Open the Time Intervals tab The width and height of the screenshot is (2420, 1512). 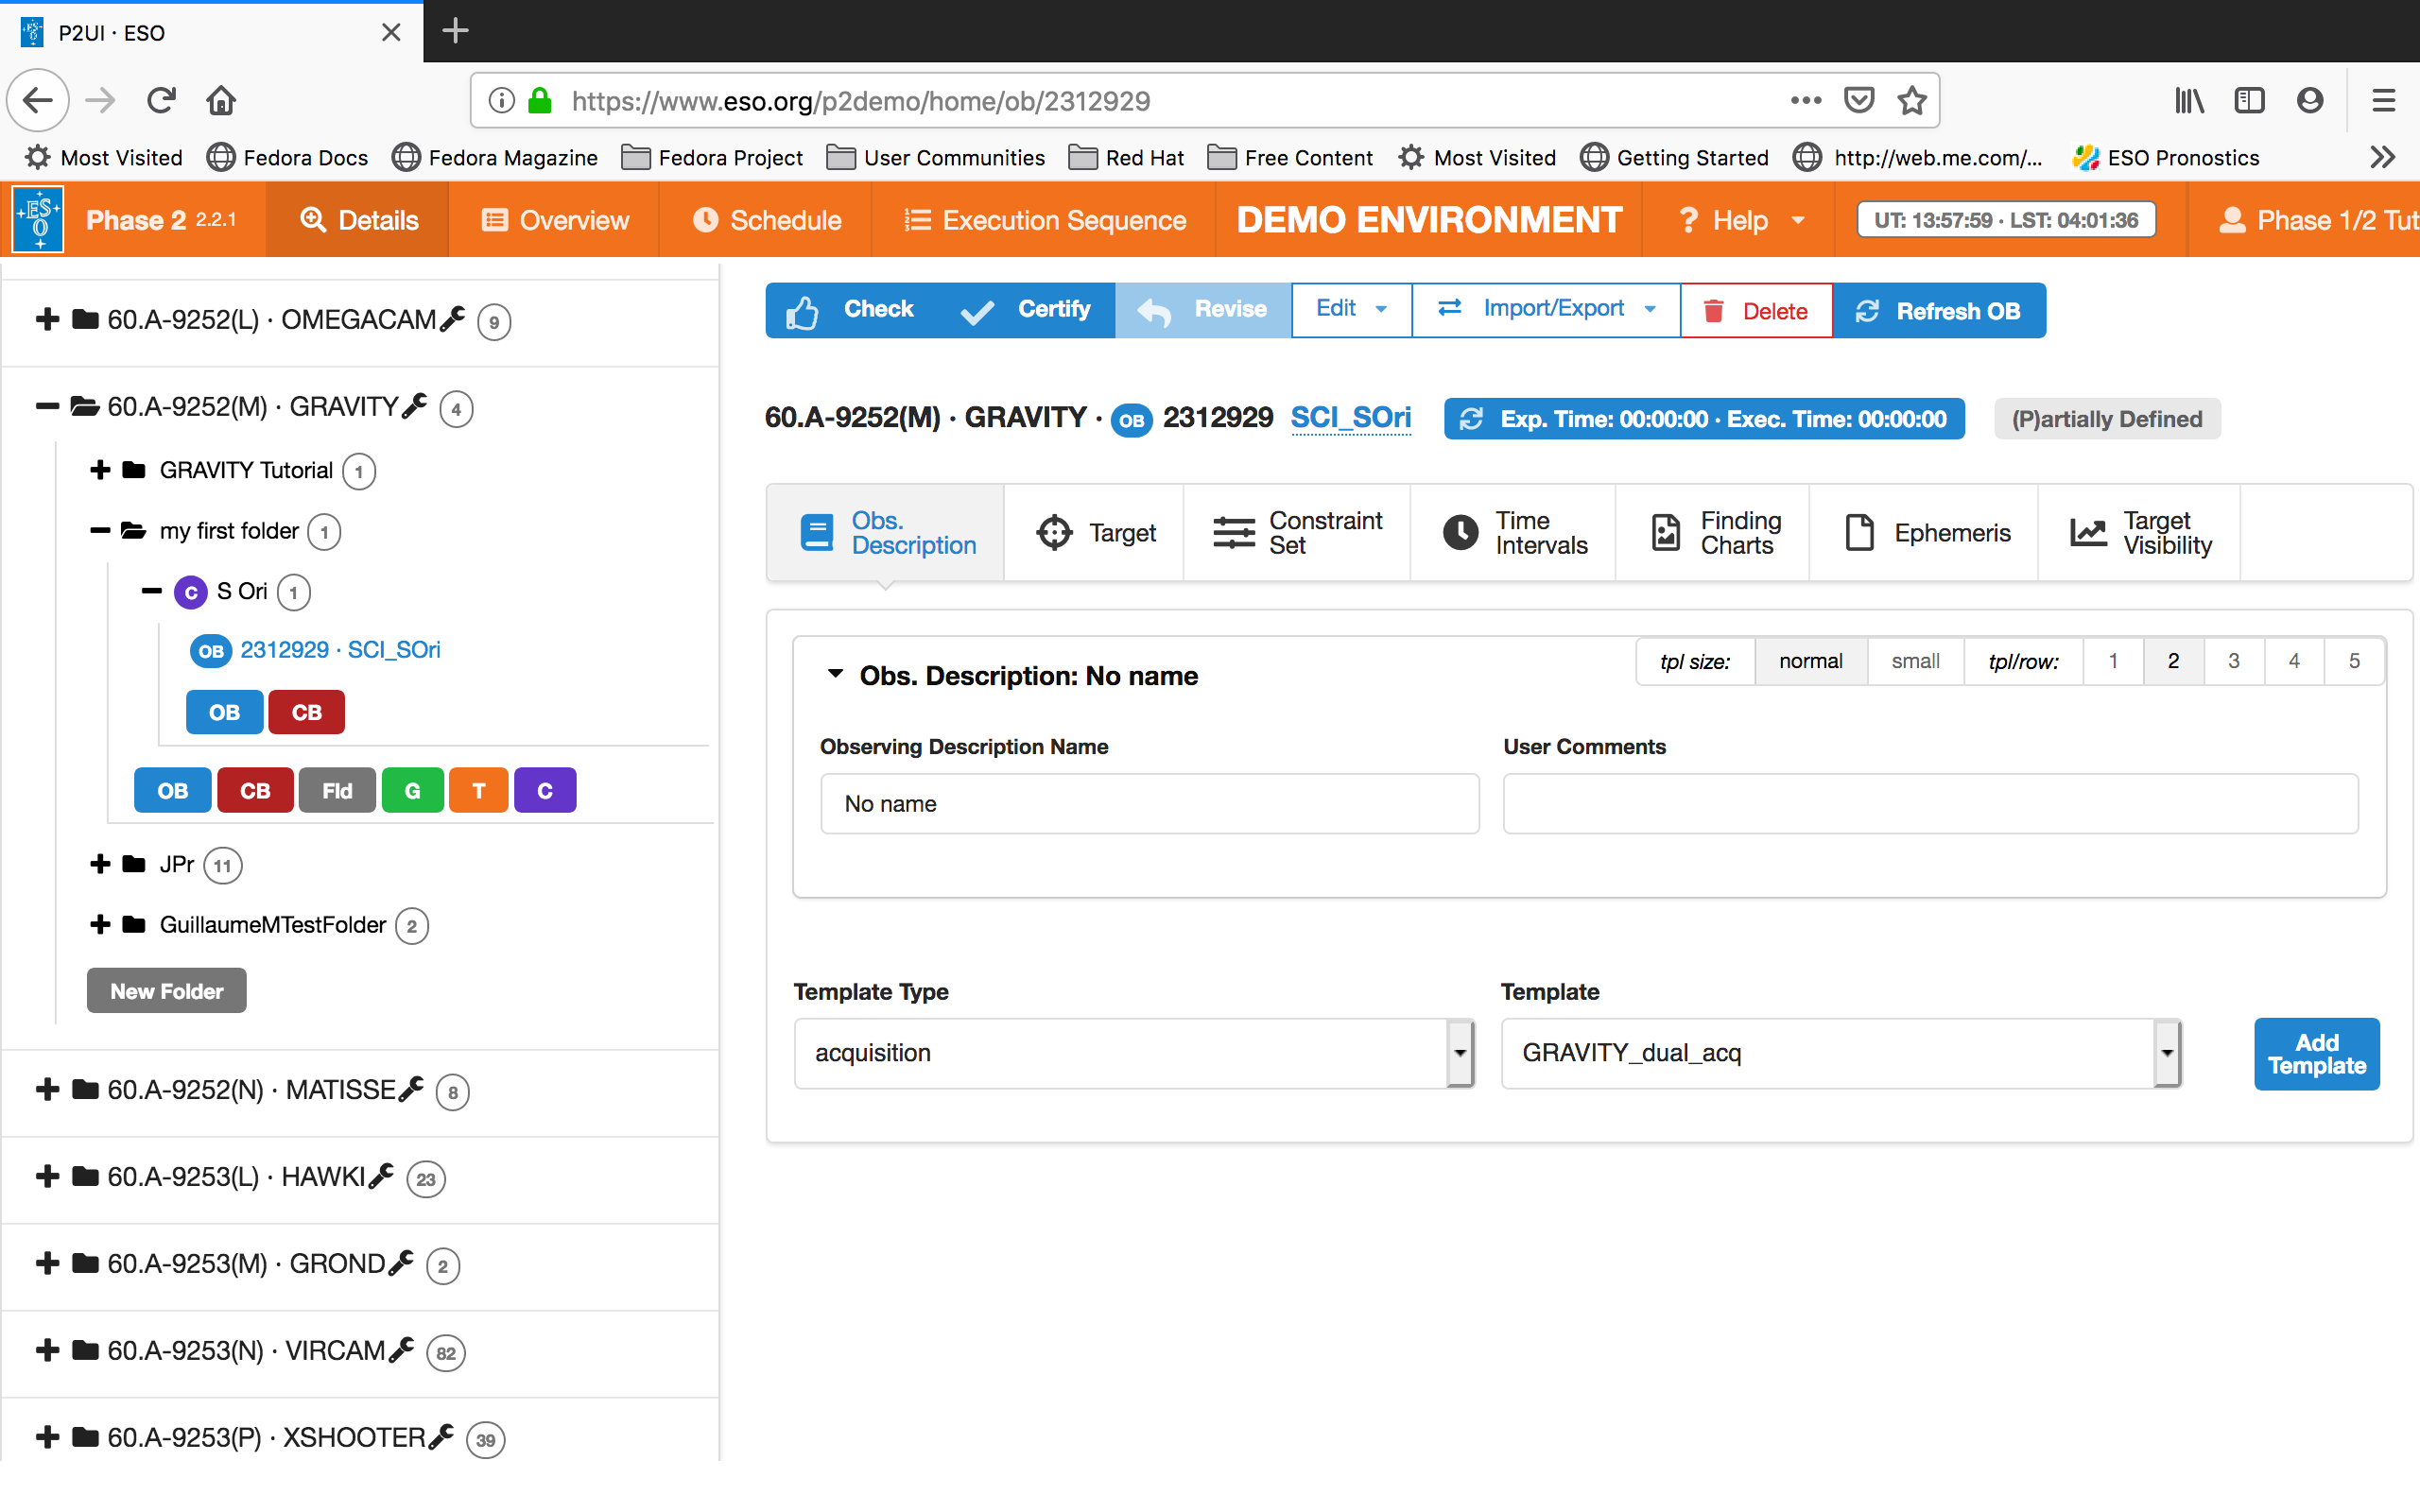tap(1513, 533)
